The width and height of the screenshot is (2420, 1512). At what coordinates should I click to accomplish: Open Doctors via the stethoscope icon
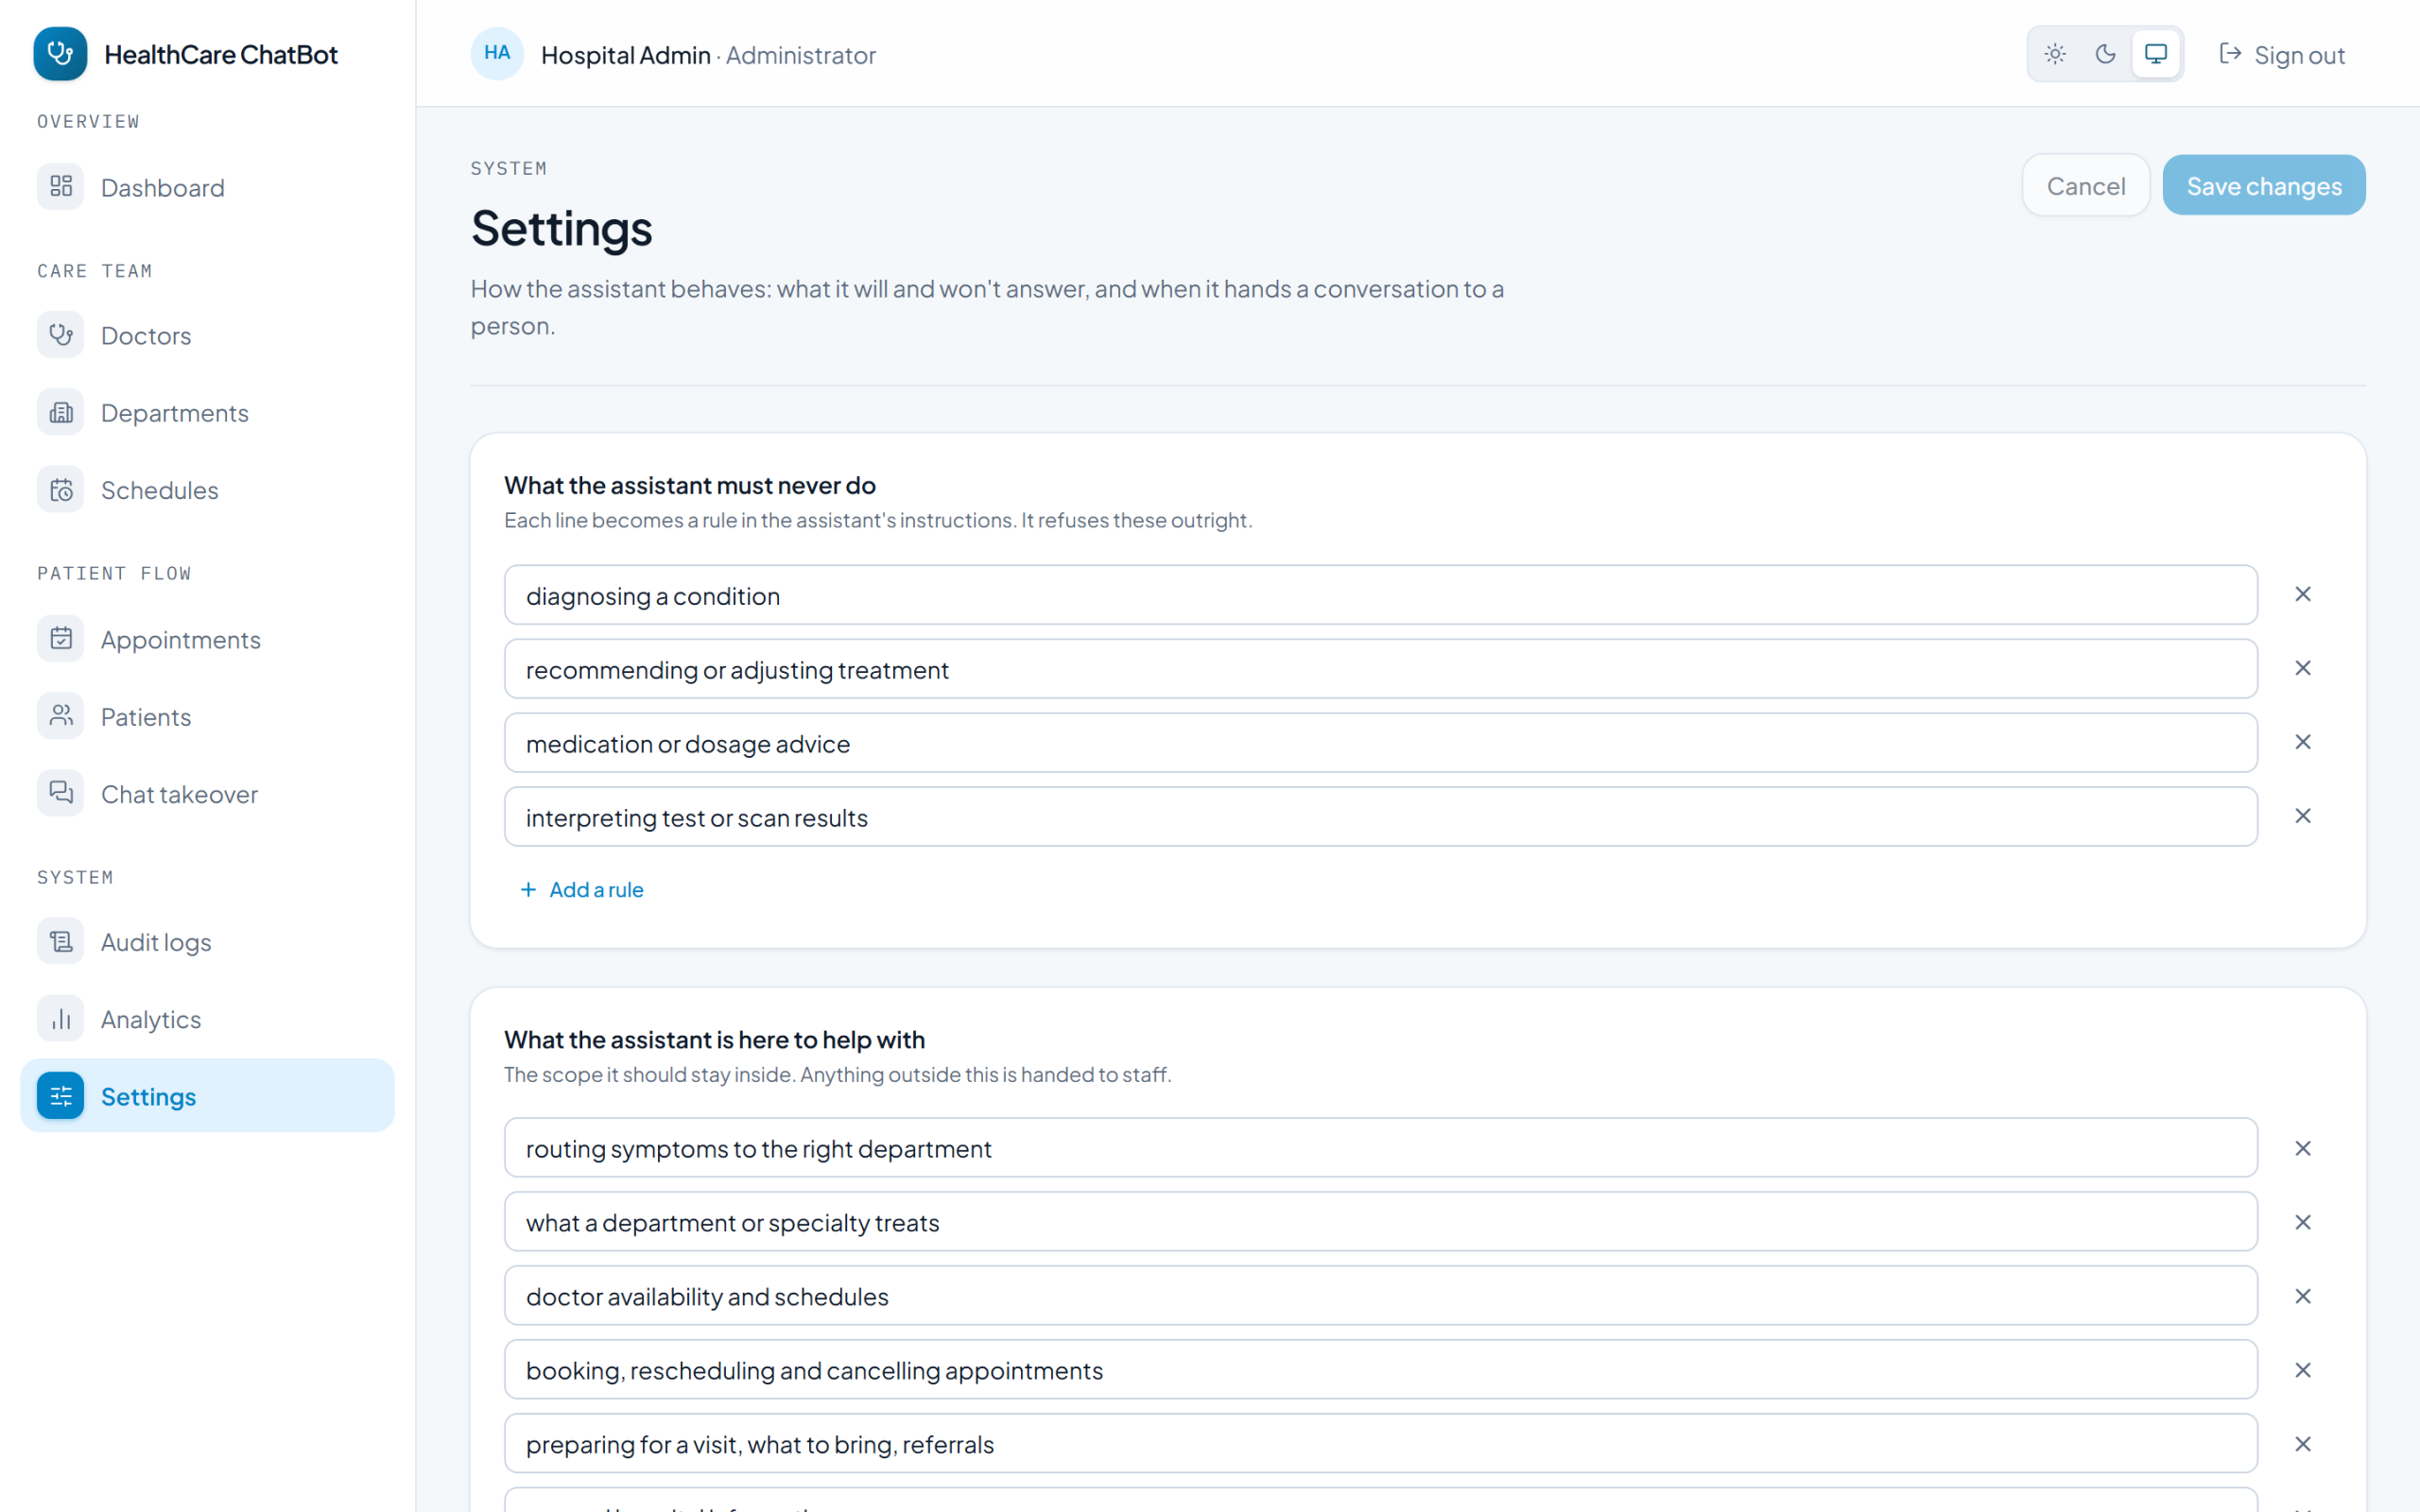pos(61,335)
